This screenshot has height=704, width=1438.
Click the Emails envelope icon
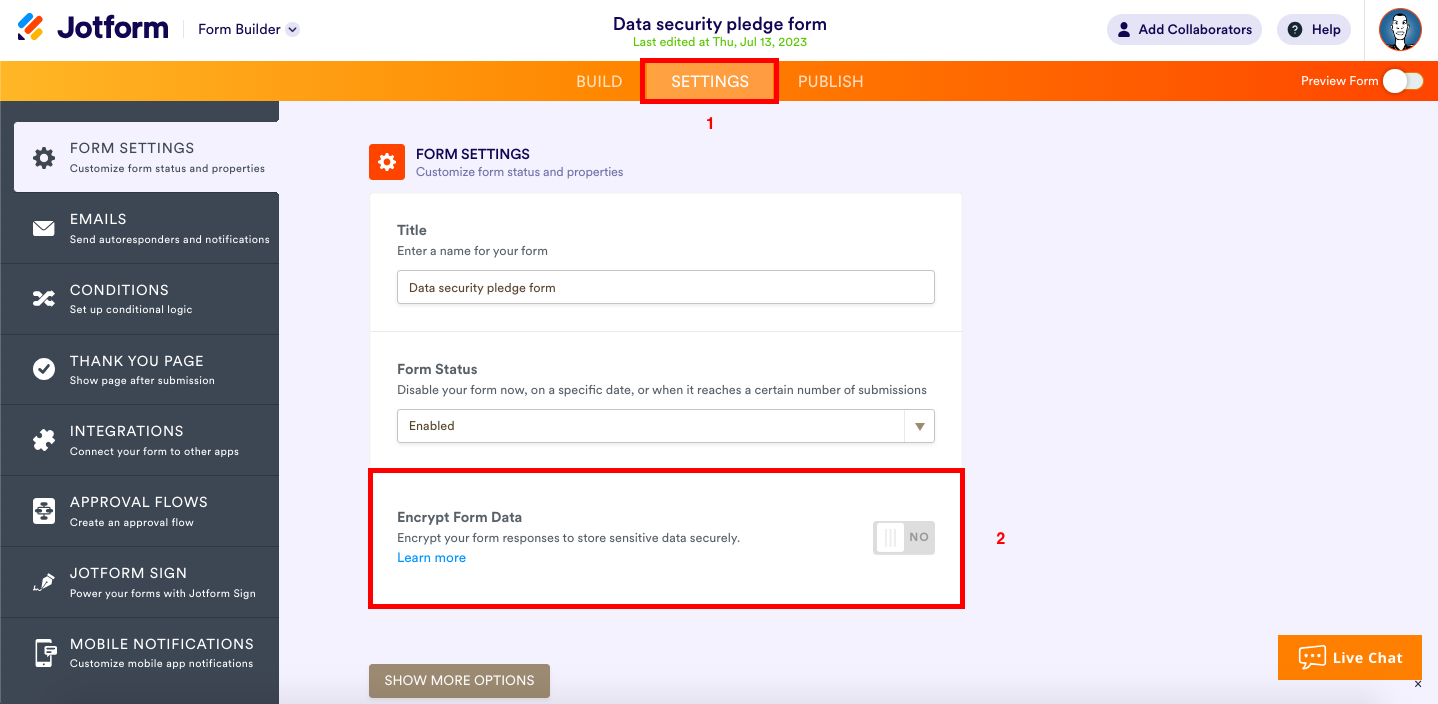tap(44, 228)
